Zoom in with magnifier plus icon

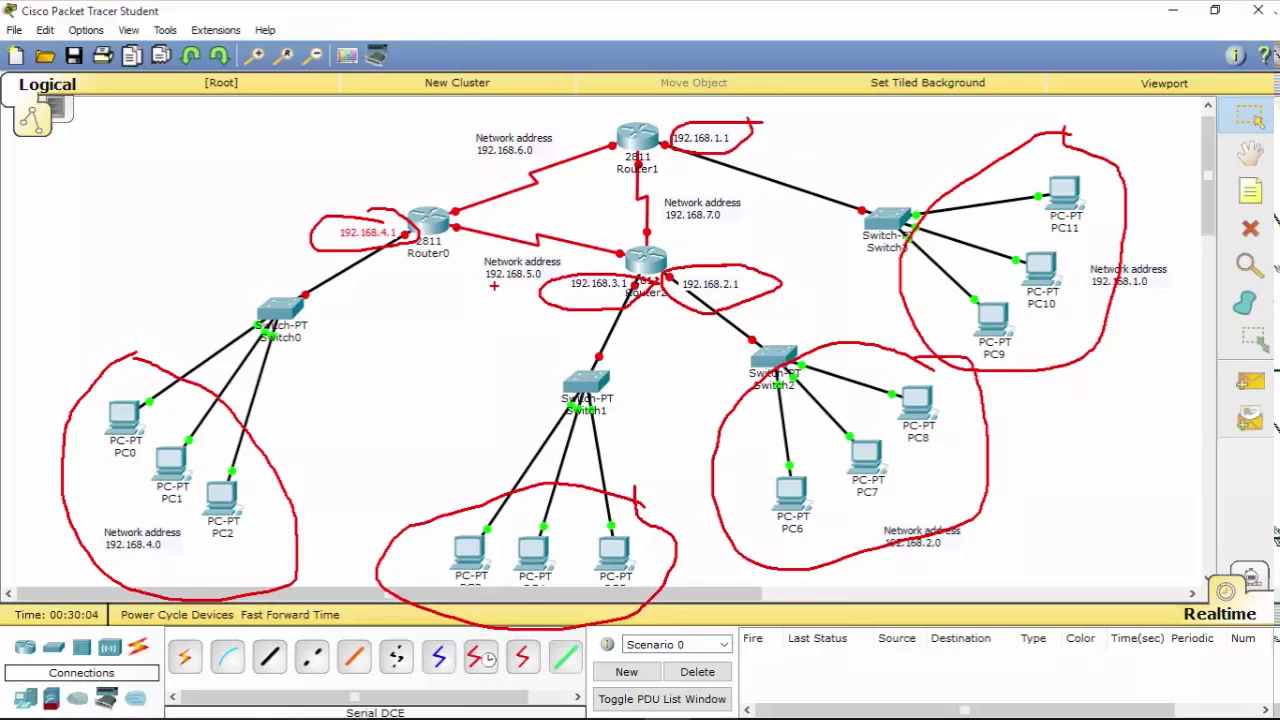coord(255,56)
